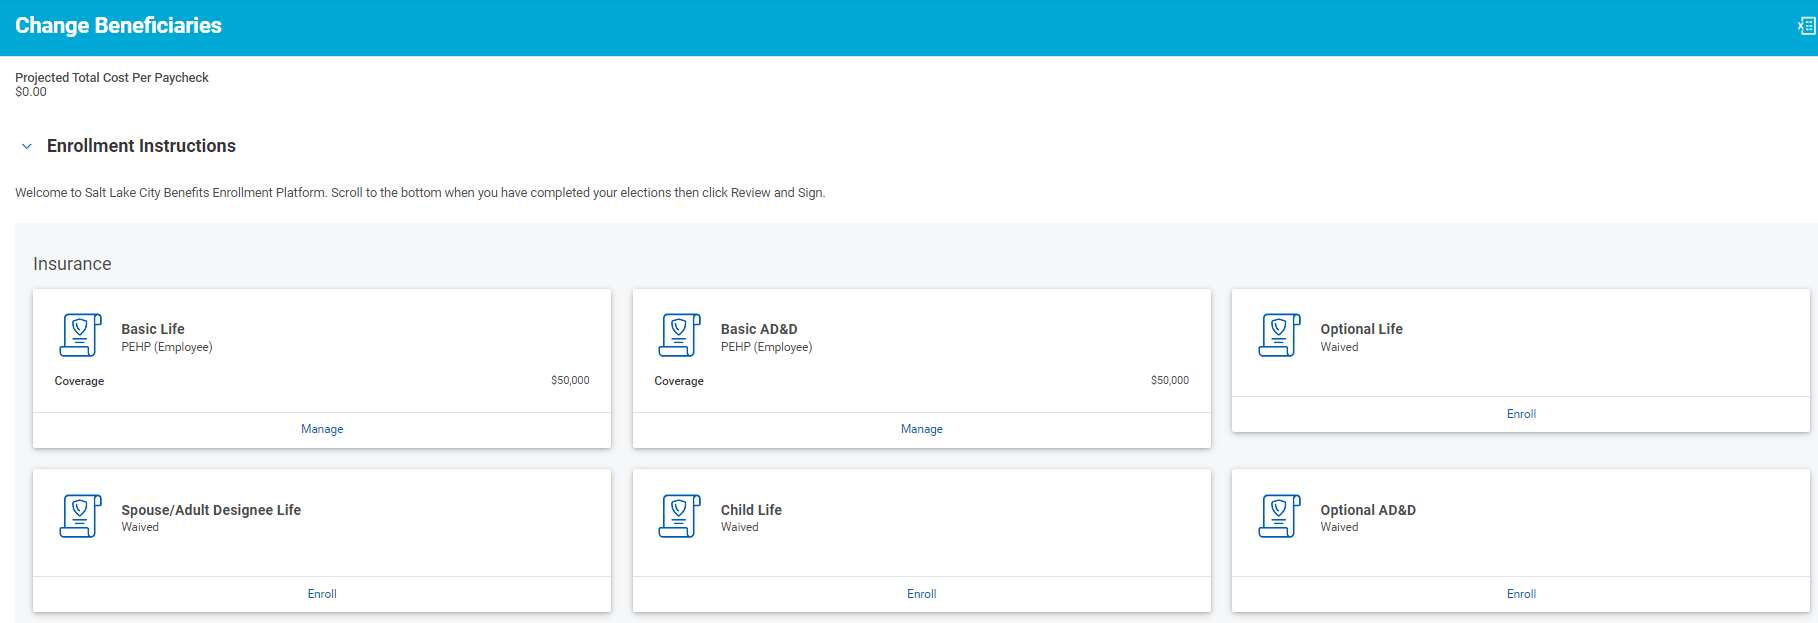Click the Basic AD&D card title
The height and width of the screenshot is (623, 1818).
(759, 329)
